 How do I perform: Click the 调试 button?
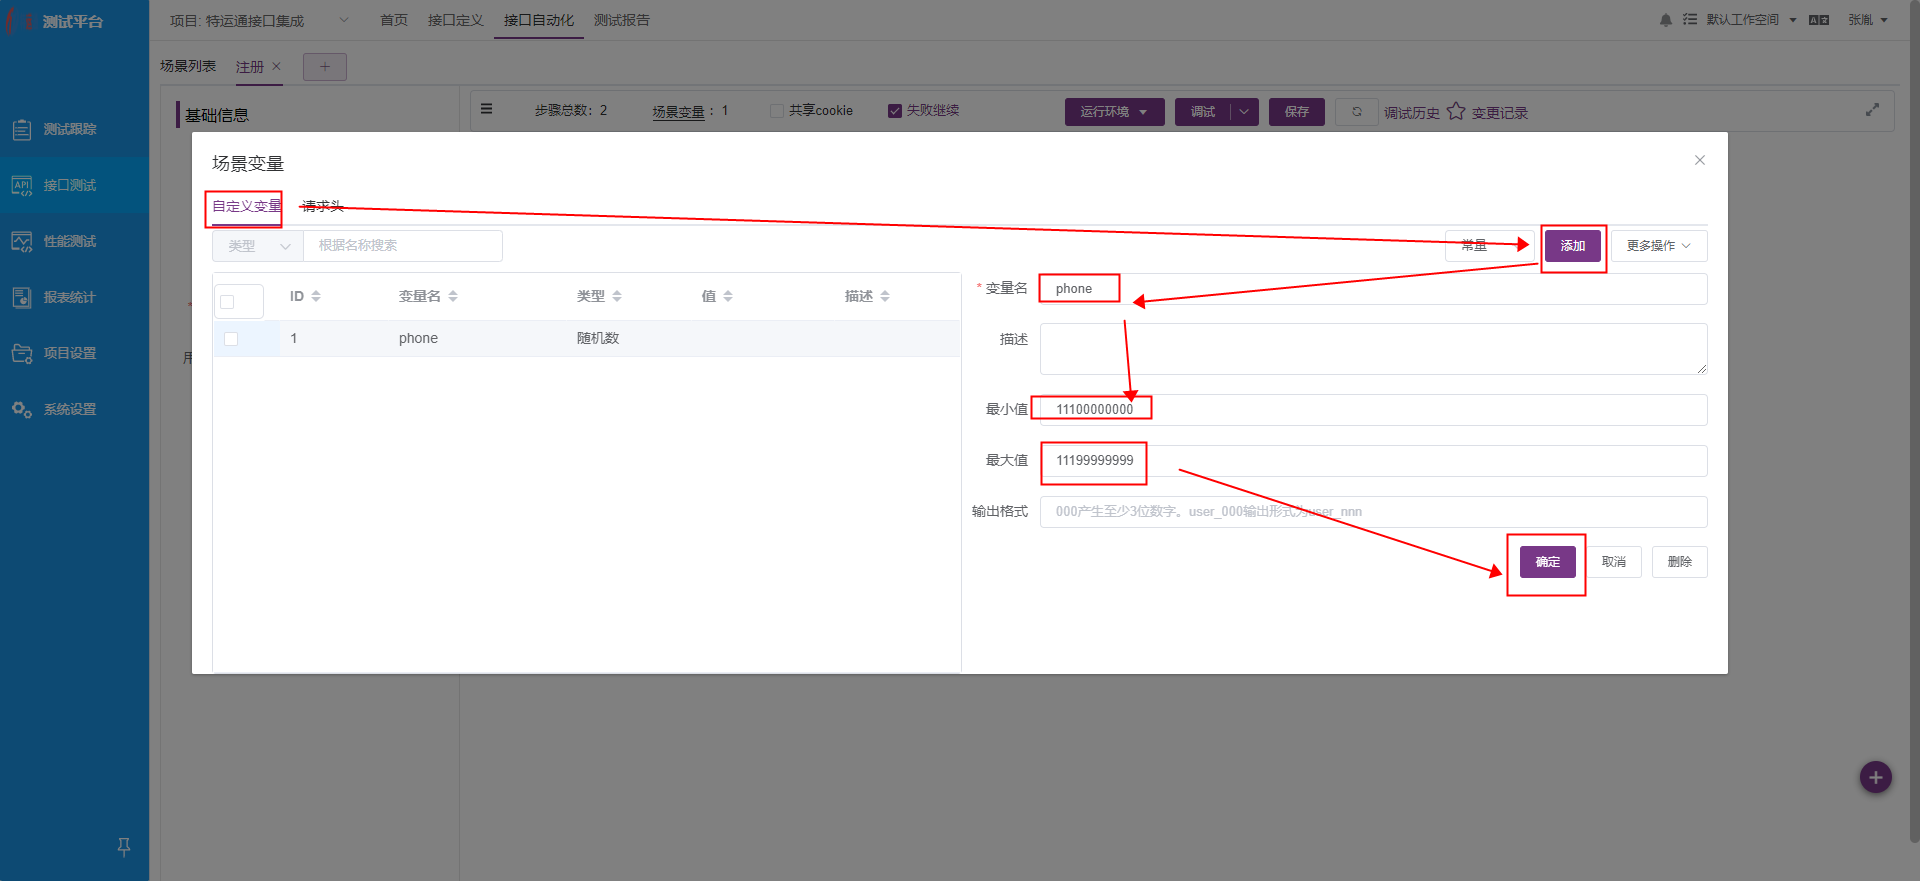pyautogui.click(x=1203, y=112)
